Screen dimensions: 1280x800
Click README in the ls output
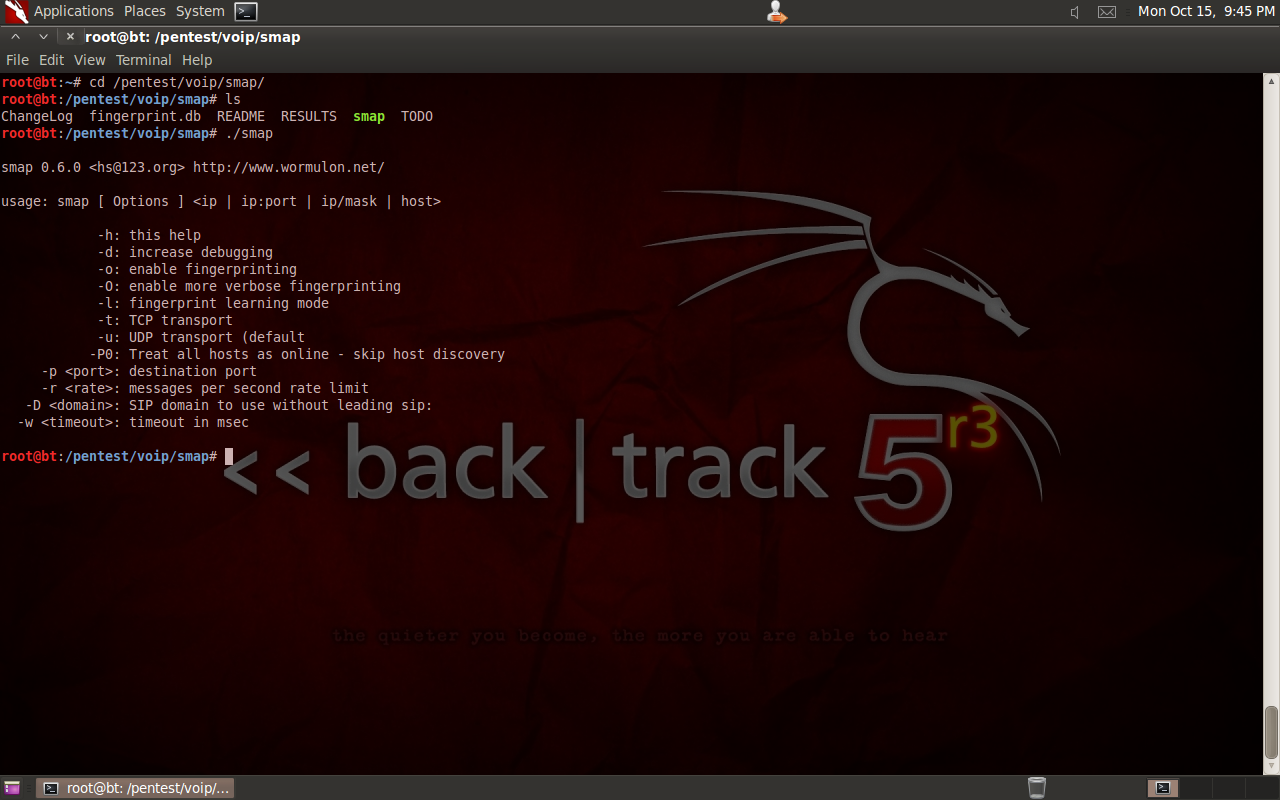pyautogui.click(x=241, y=116)
